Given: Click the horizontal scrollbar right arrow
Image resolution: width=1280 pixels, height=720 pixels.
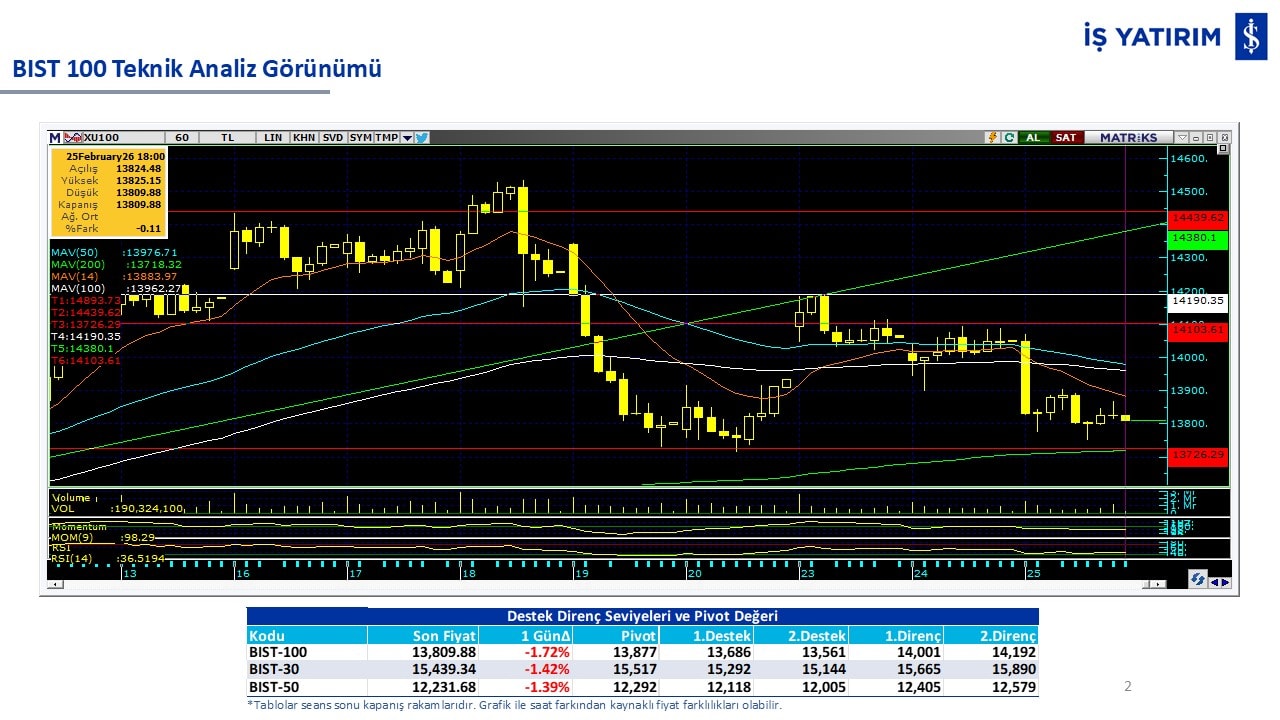Looking at the screenshot, I should 1160,584.
